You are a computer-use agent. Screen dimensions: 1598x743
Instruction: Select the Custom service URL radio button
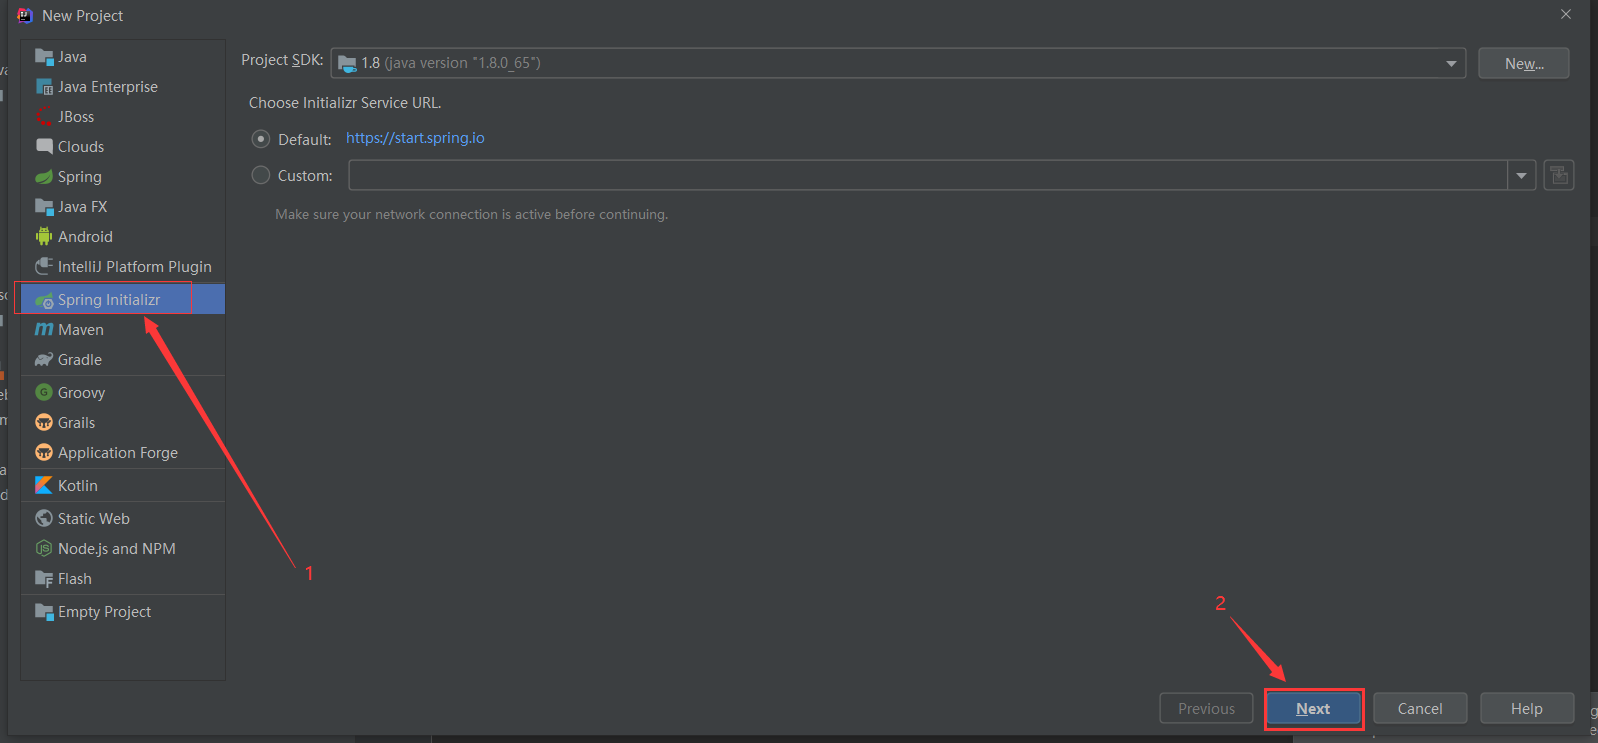point(261,175)
